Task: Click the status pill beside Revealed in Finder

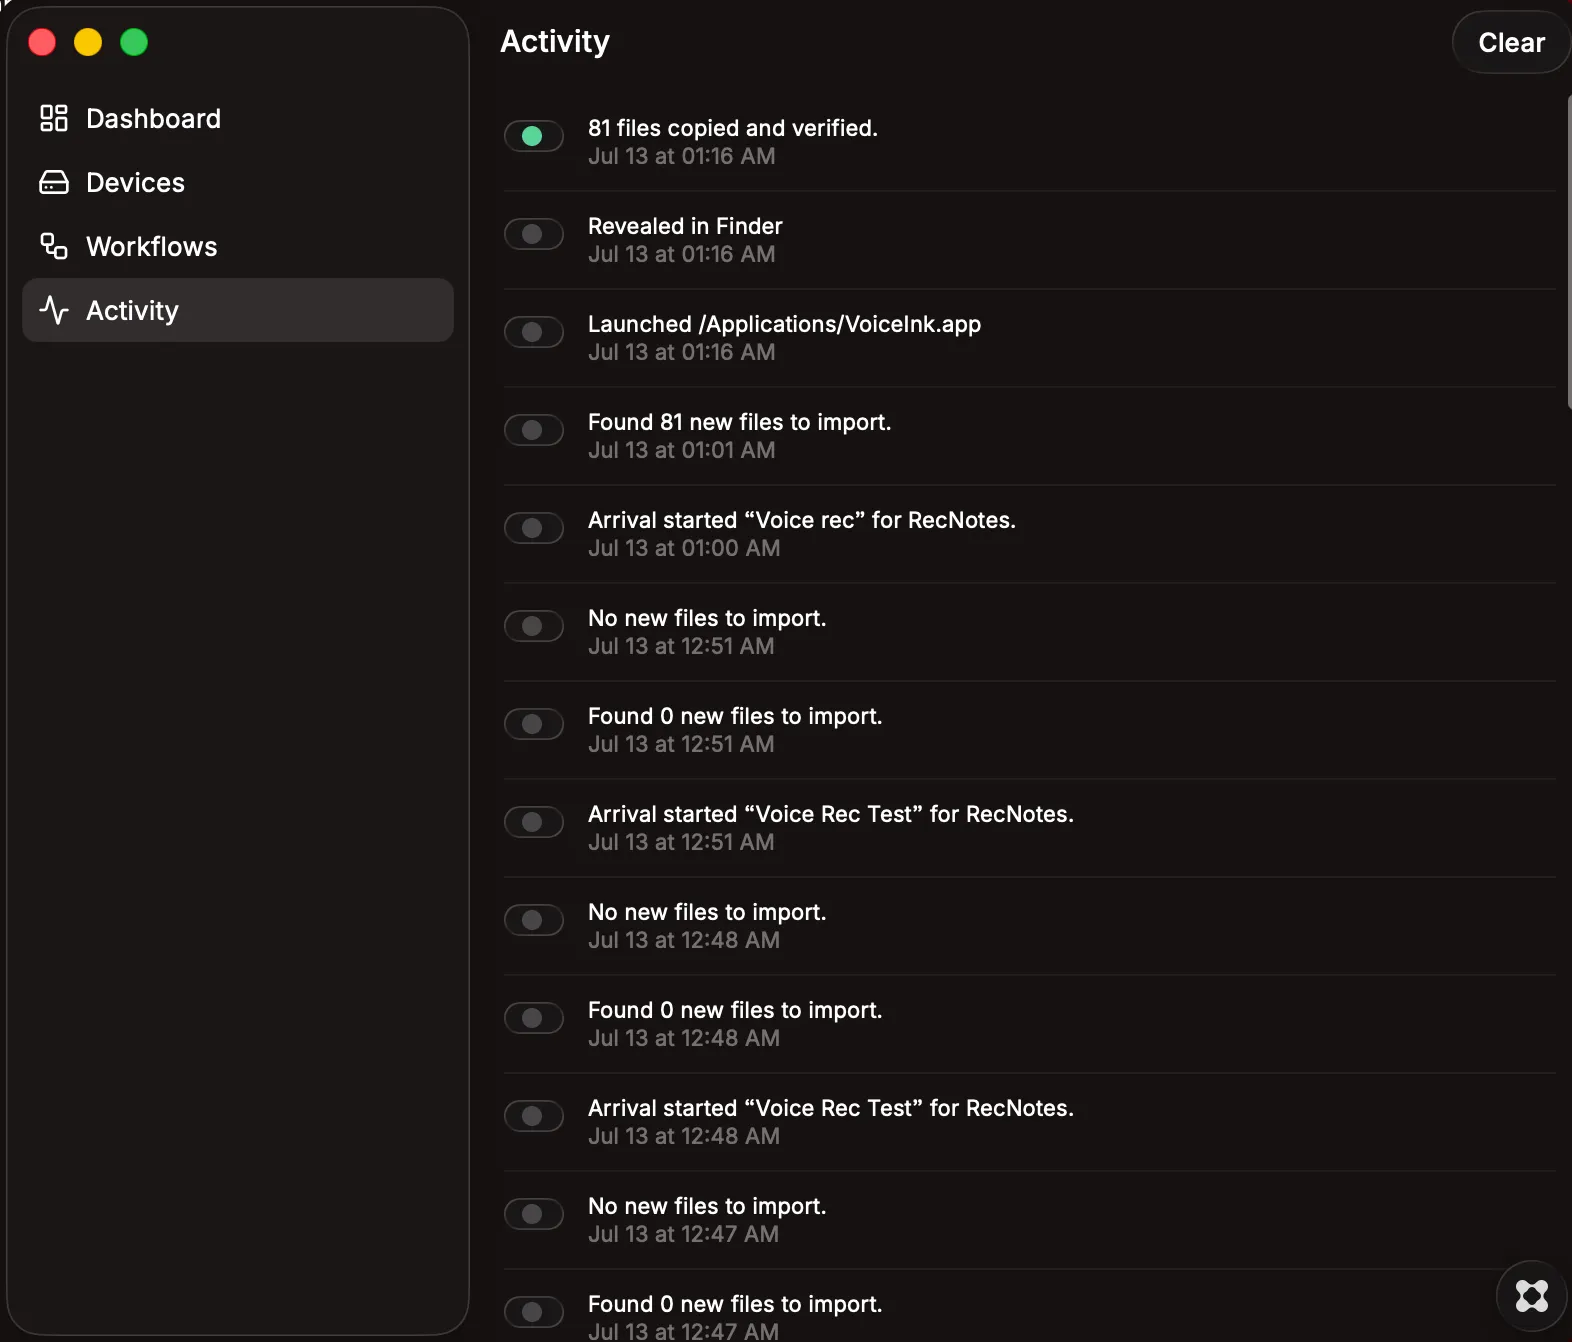Action: click(533, 234)
